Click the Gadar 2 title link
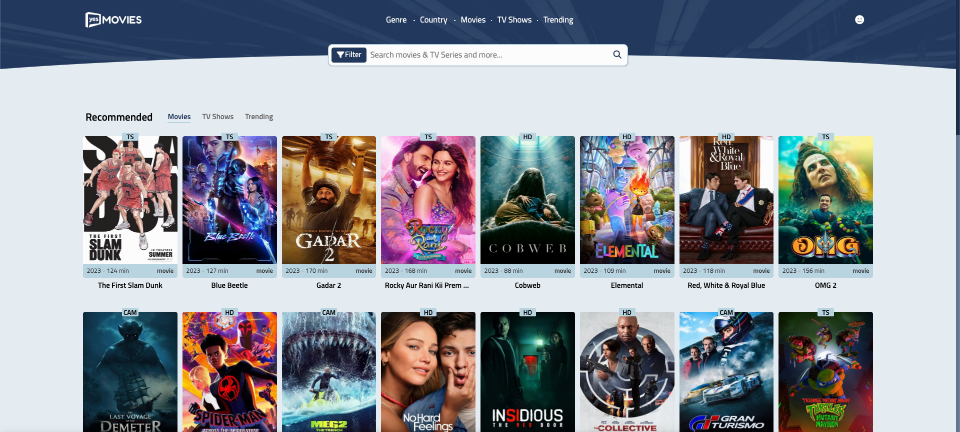 [329, 285]
